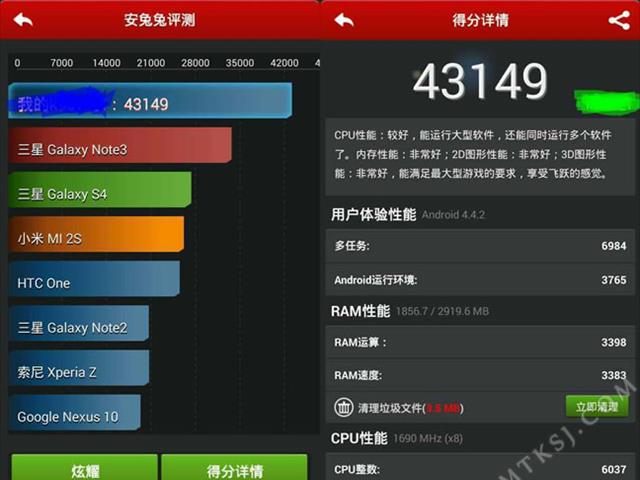Tap the large 43149 total score
Viewport: 640px width, 480px height.
coord(480,81)
